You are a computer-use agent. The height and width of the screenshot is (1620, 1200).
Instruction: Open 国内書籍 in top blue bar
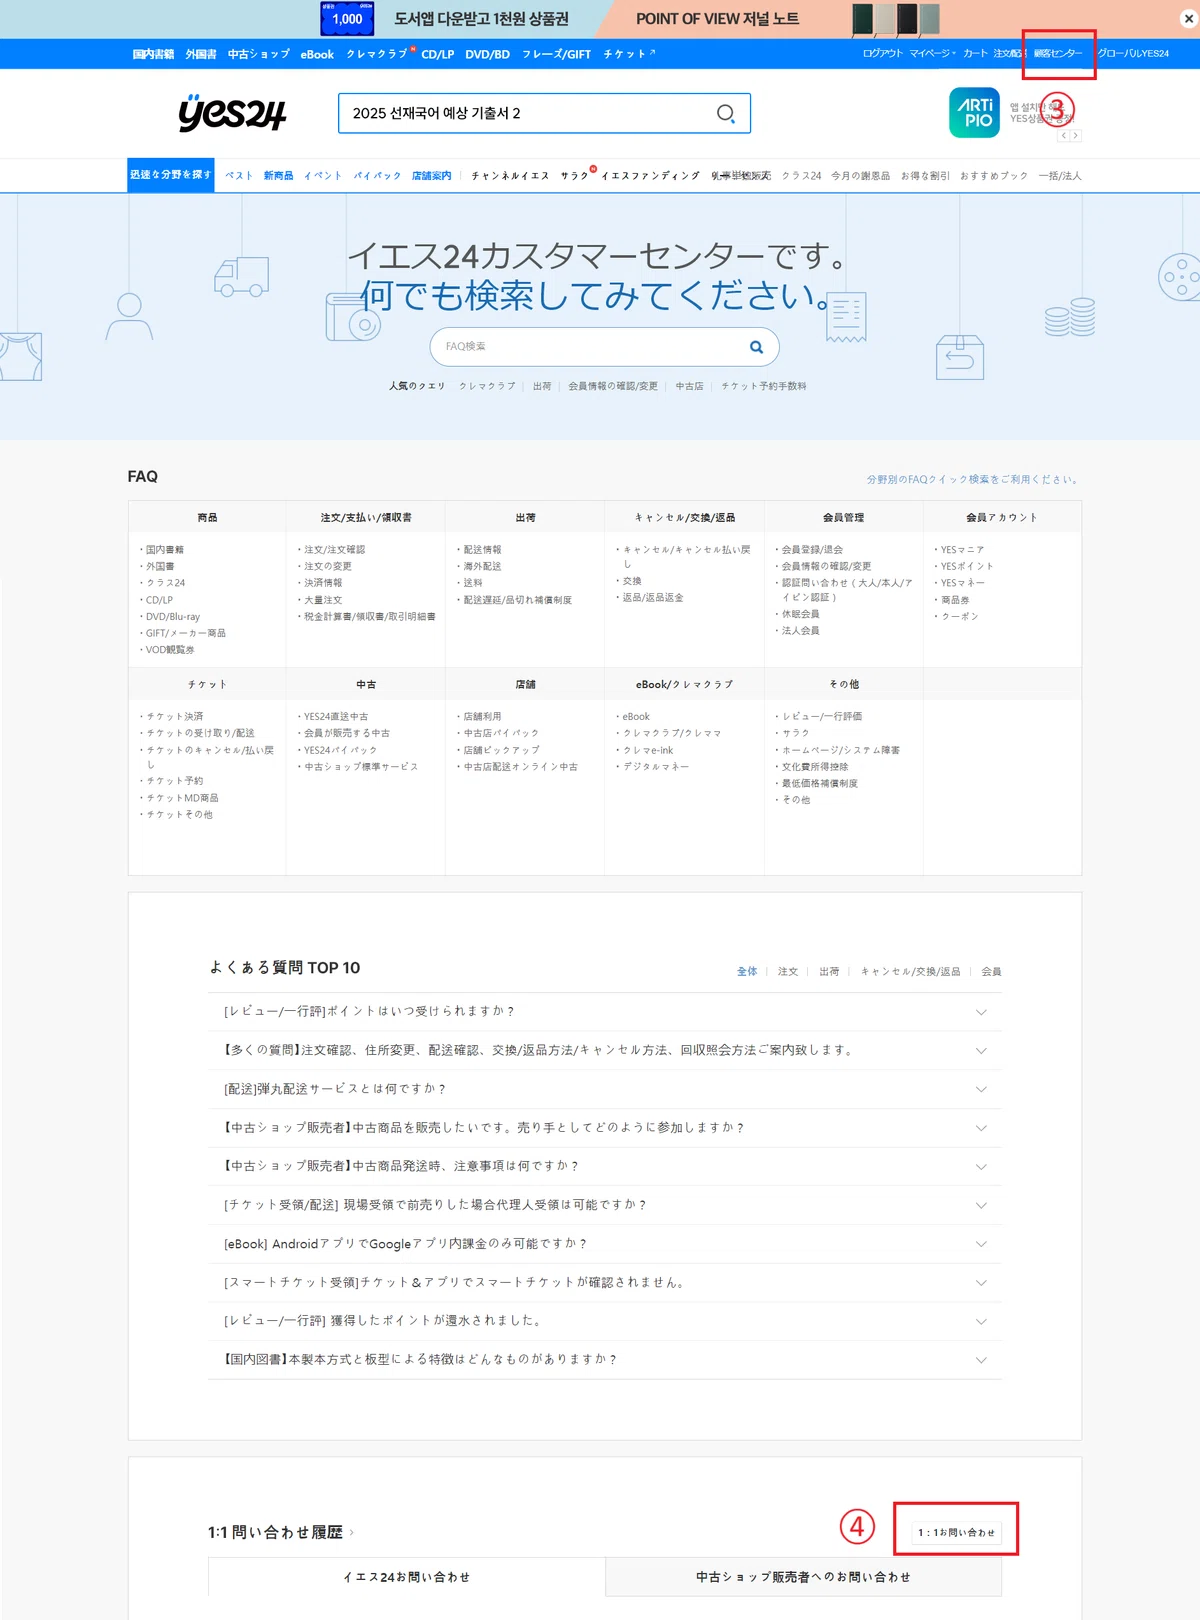[x=153, y=54]
